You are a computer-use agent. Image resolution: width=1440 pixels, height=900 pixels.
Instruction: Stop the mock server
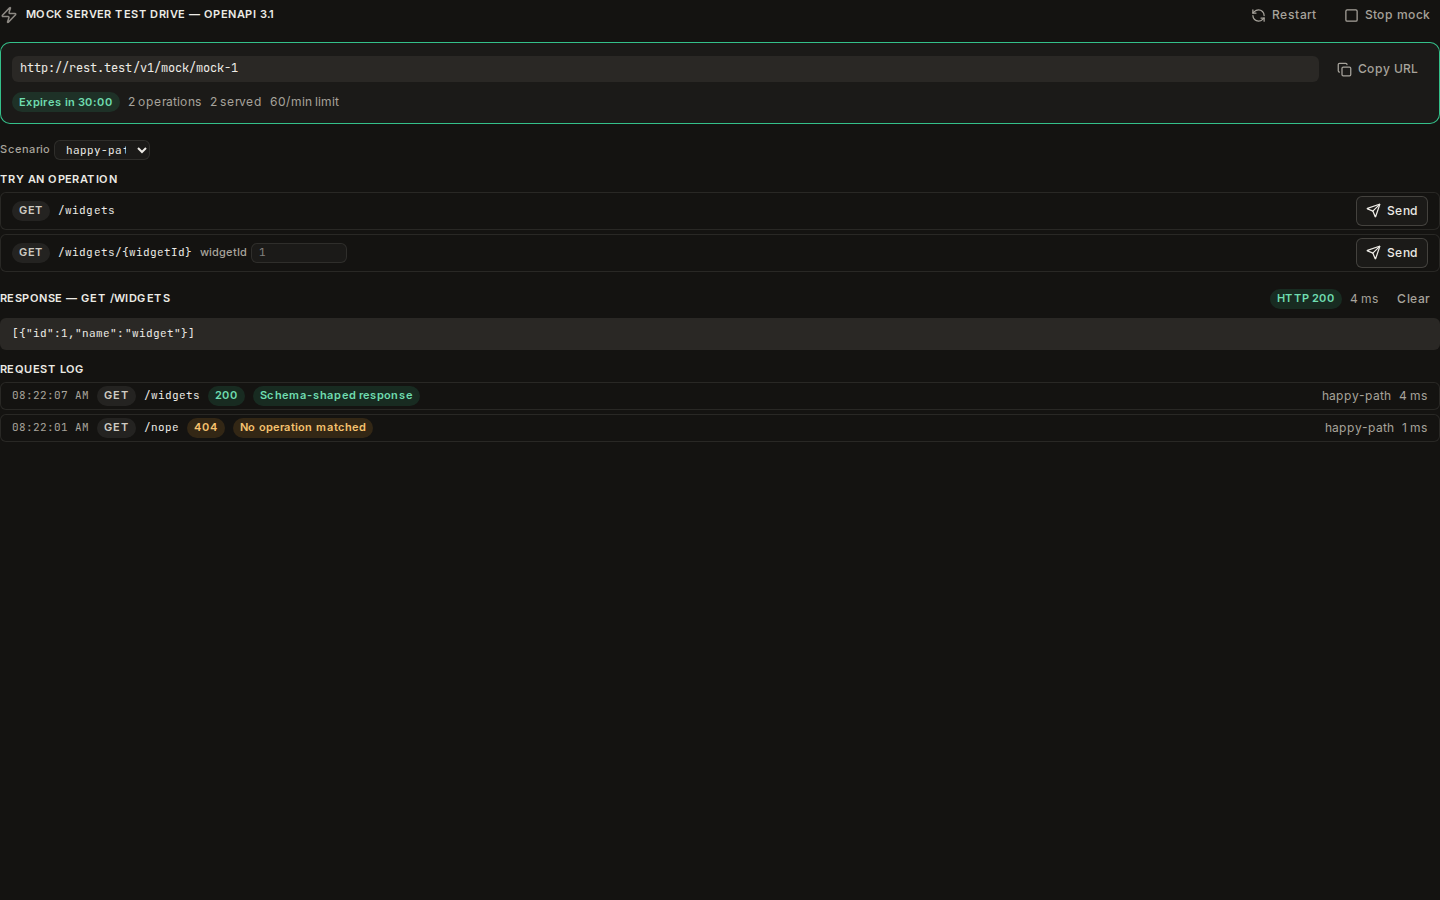[x=1387, y=15]
